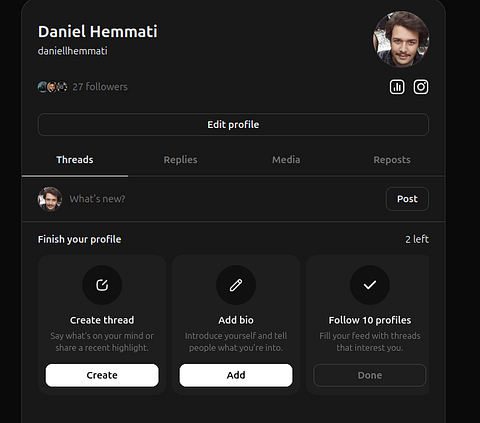Open the Instagram profile icon
The image size is (480, 423).
(421, 87)
